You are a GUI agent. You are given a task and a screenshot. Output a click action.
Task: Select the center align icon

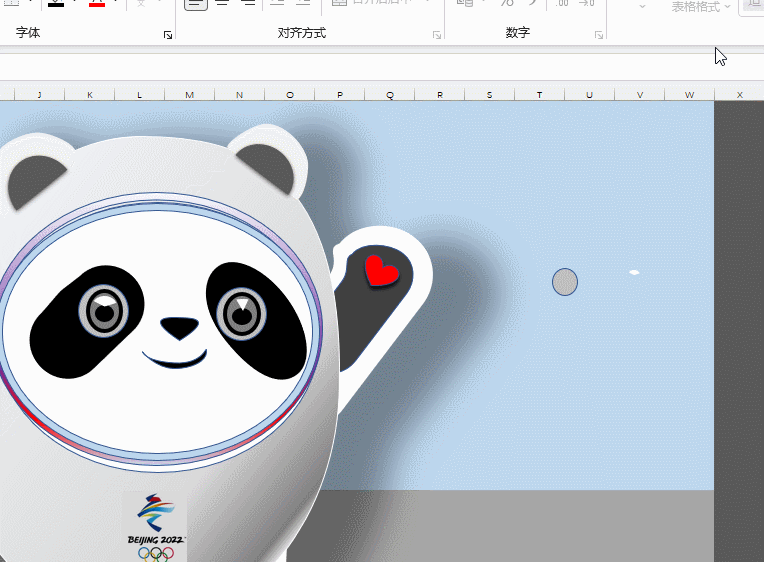coord(222,3)
